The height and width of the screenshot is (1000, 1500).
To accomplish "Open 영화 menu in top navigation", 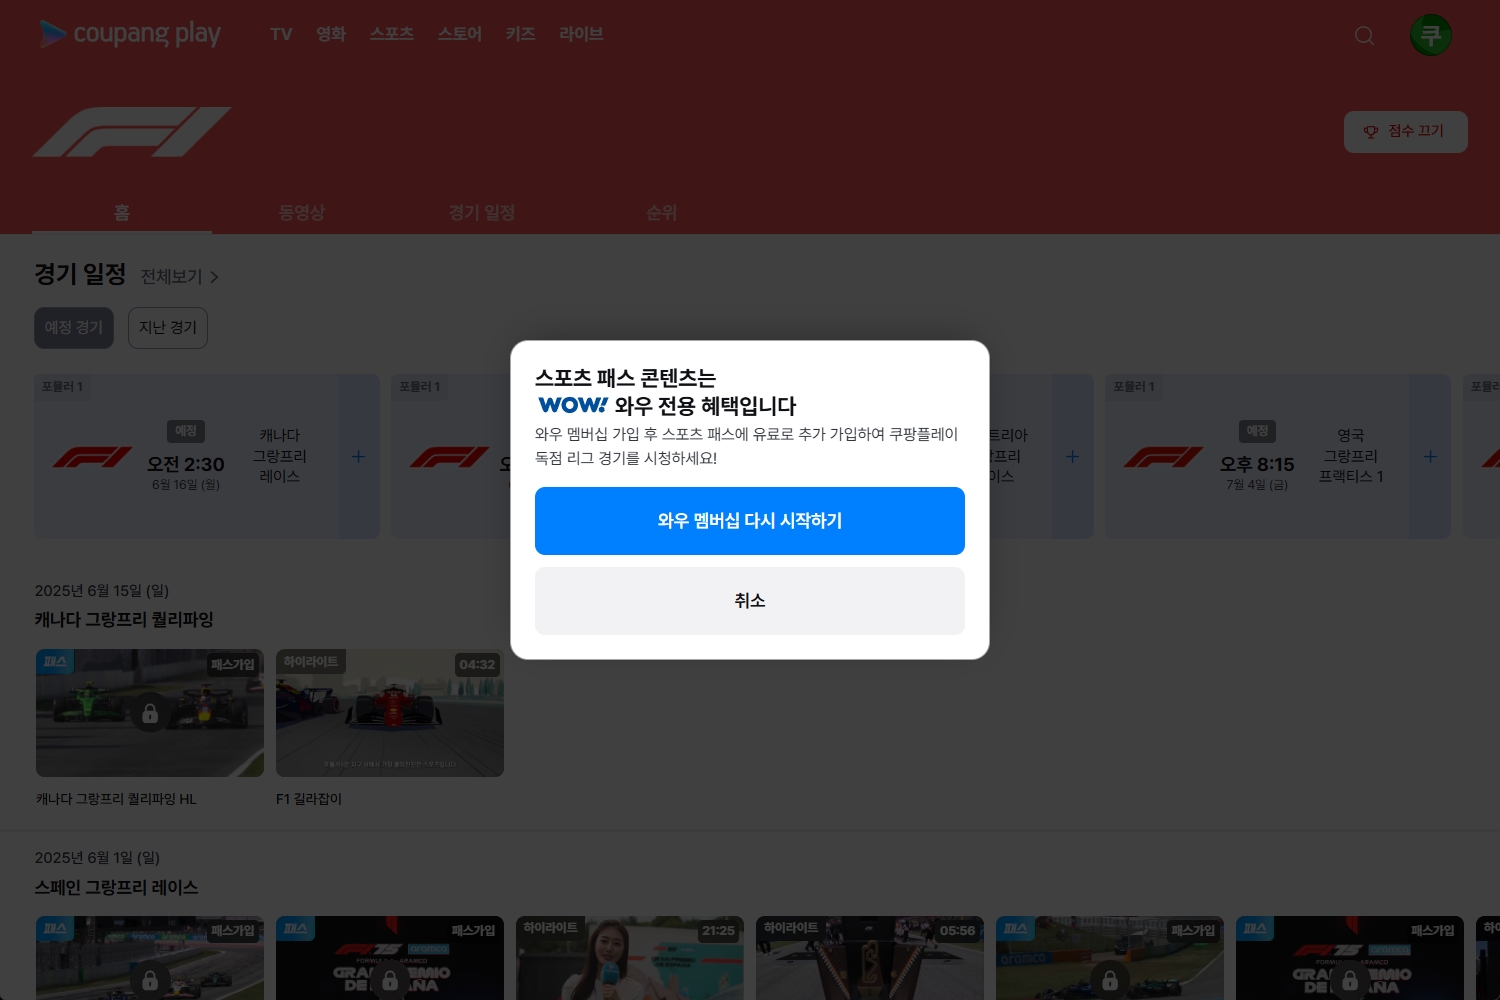I will coord(331,34).
